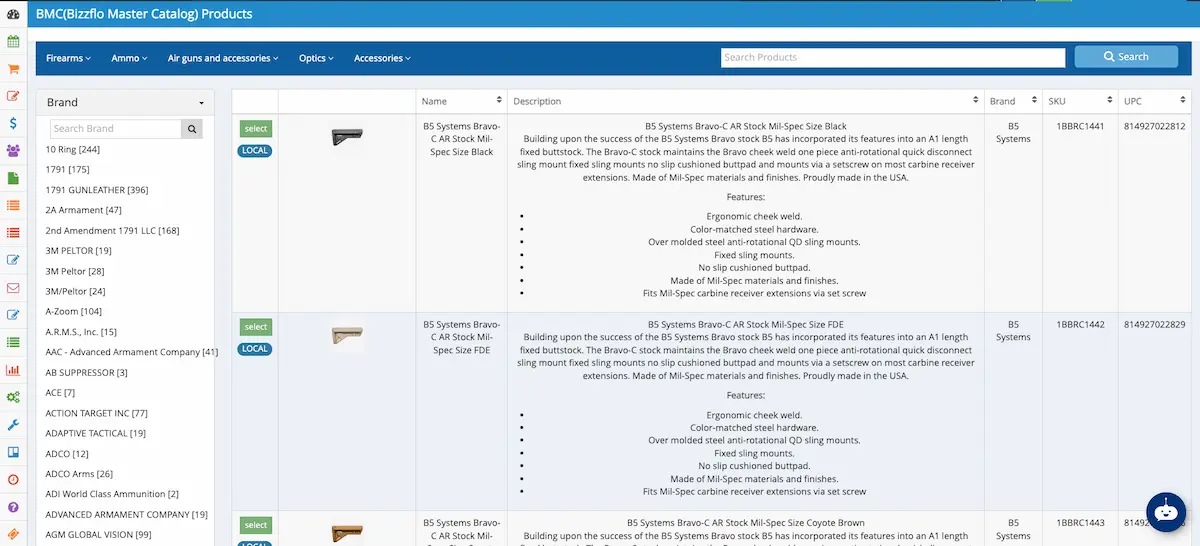The height and width of the screenshot is (546, 1200).
Task: Click the magnifier icon beside Search Brand
Action: coord(192,129)
